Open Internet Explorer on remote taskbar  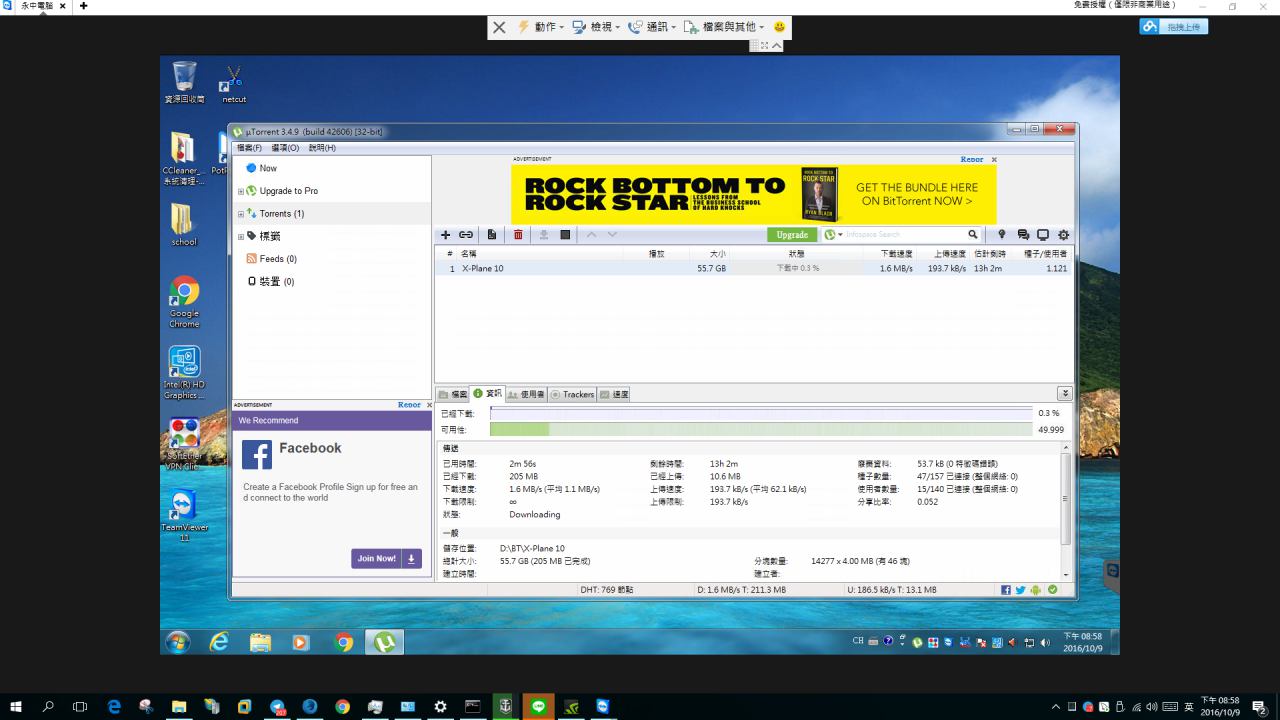coord(219,642)
